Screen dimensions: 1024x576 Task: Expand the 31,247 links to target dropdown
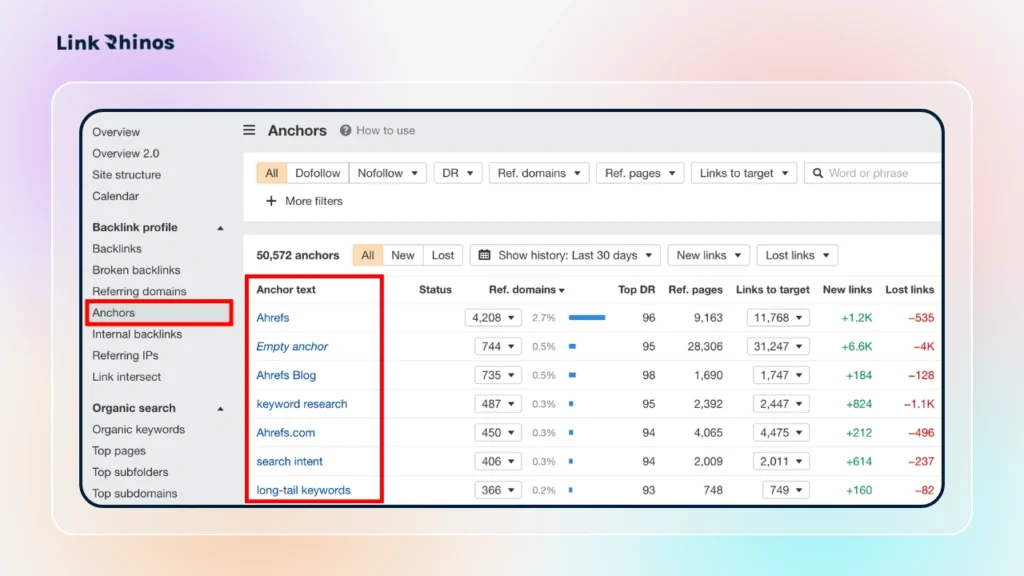pos(778,347)
